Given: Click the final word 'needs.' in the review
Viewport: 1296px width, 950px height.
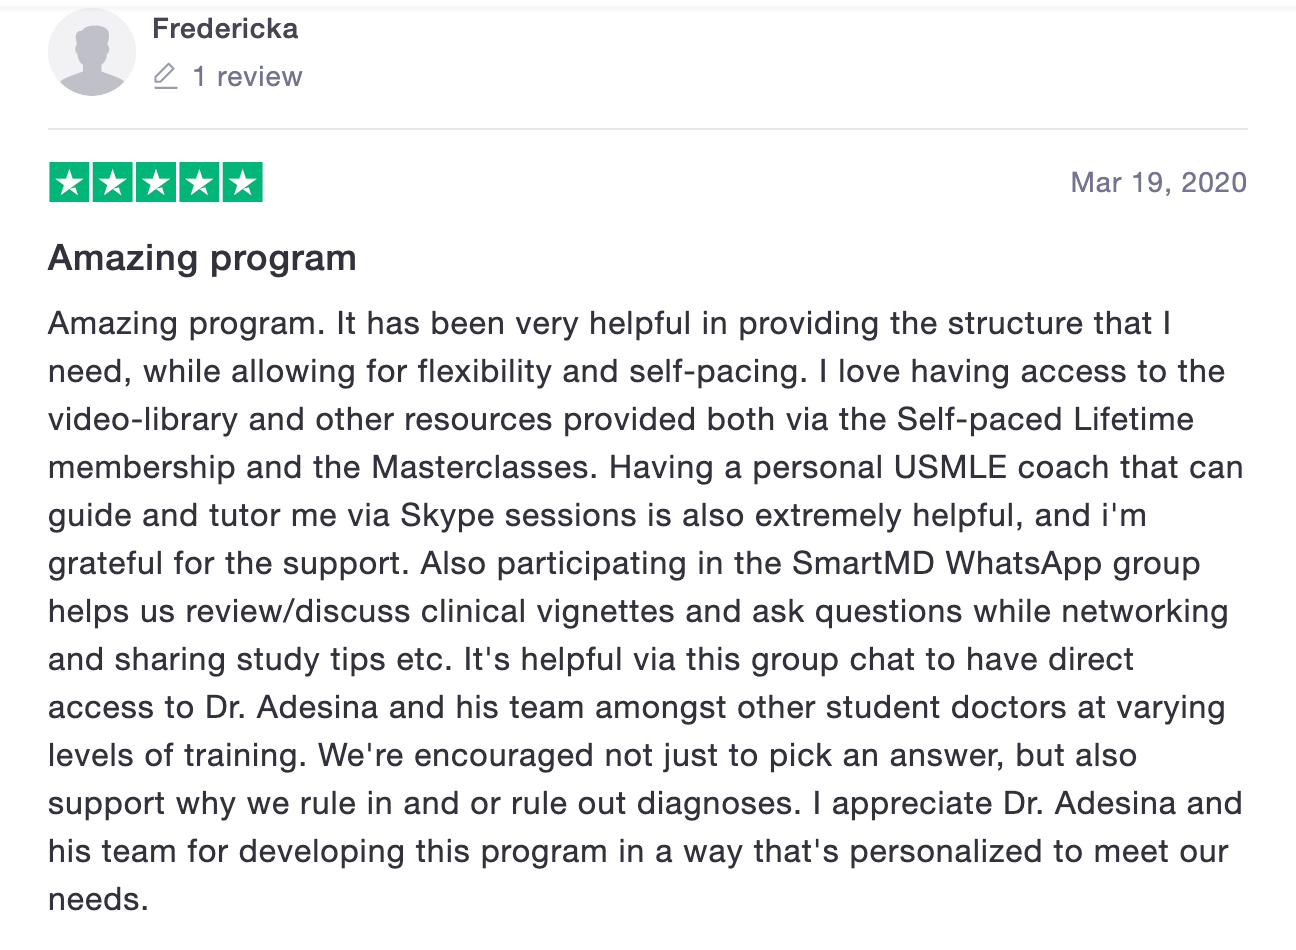Looking at the screenshot, I should [98, 899].
